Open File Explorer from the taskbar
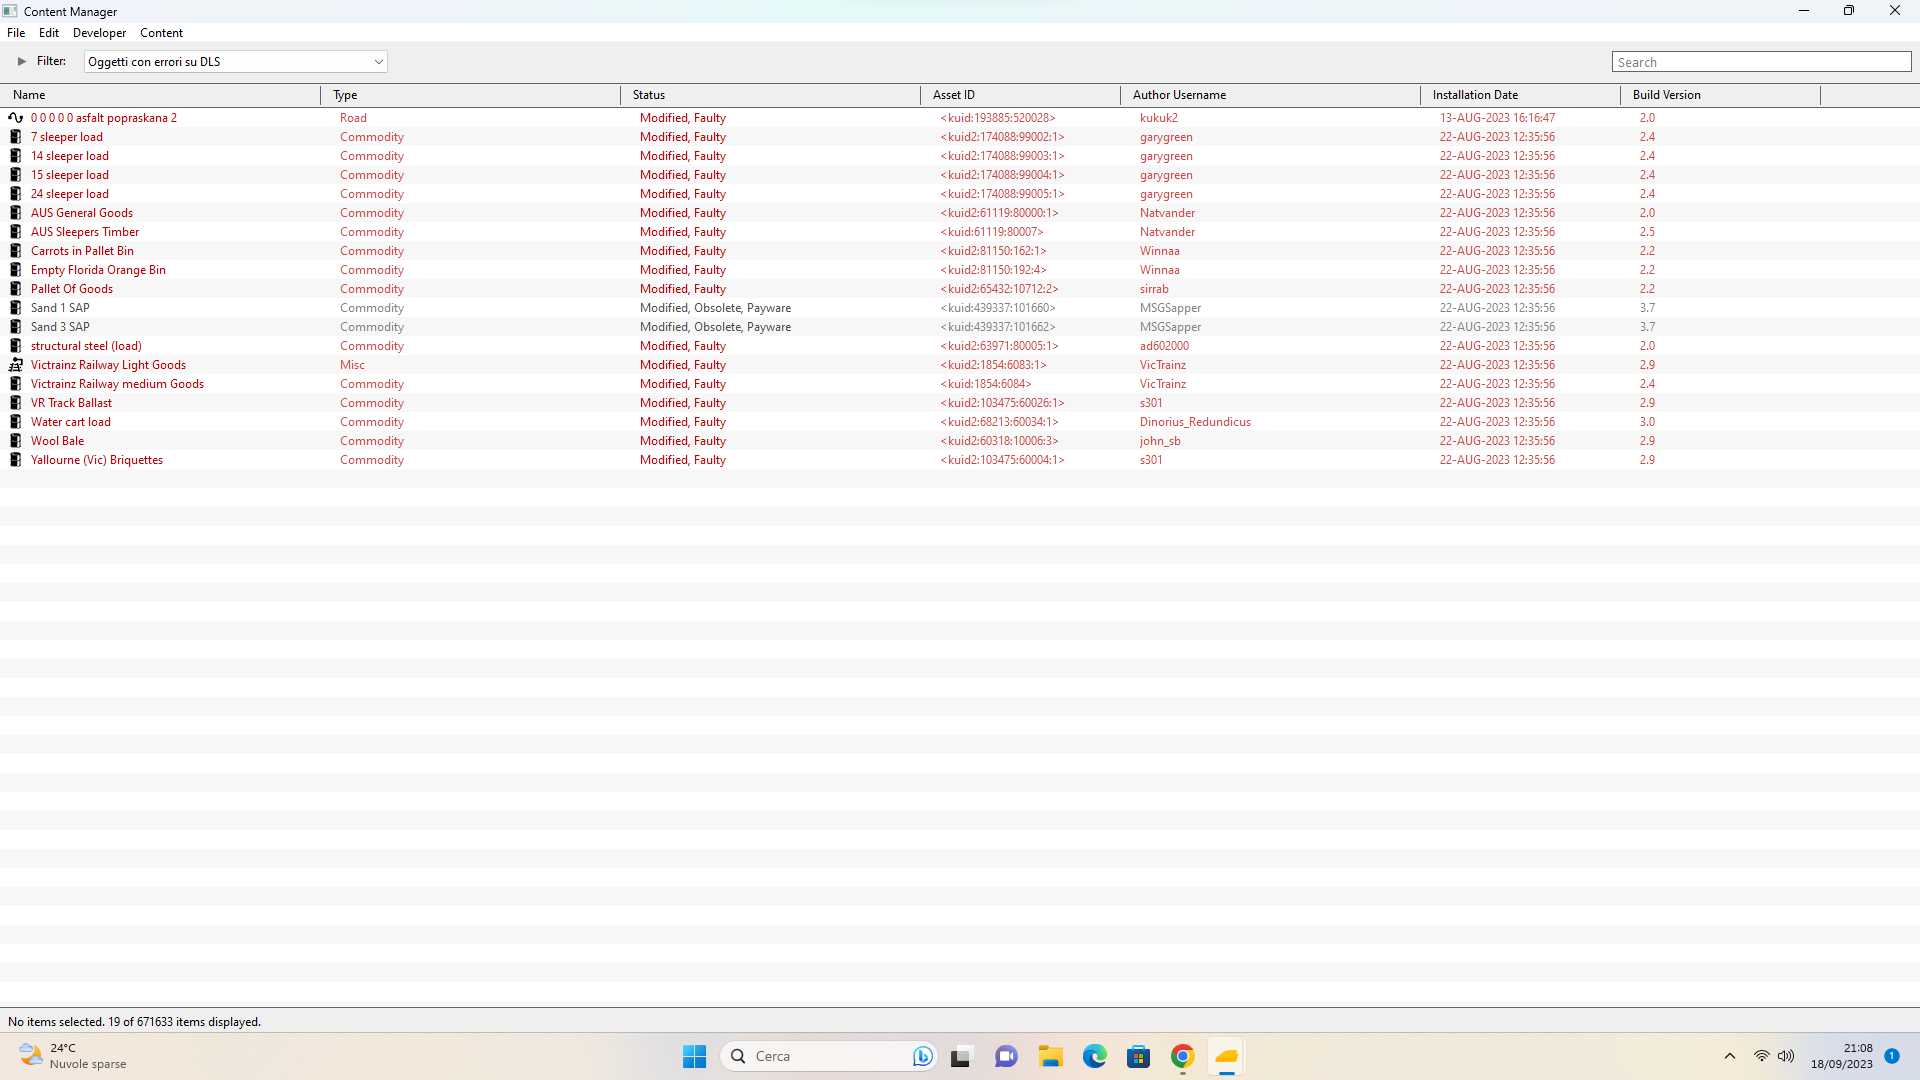 [x=1050, y=1056]
